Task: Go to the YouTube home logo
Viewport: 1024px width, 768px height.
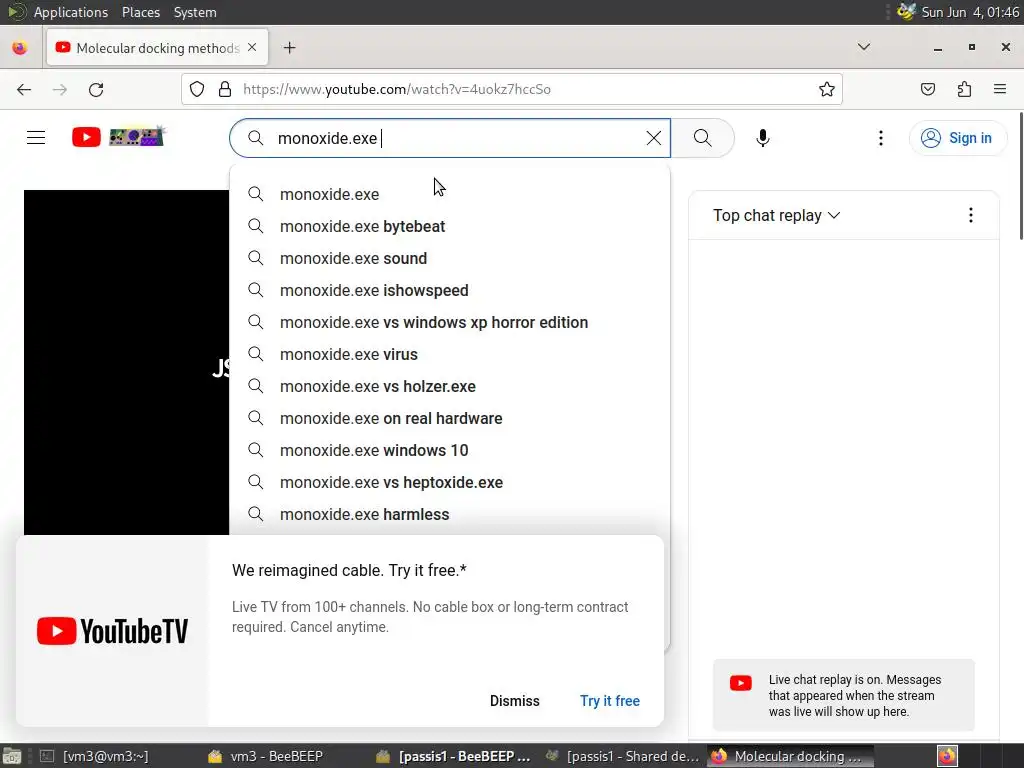Action: [x=118, y=137]
